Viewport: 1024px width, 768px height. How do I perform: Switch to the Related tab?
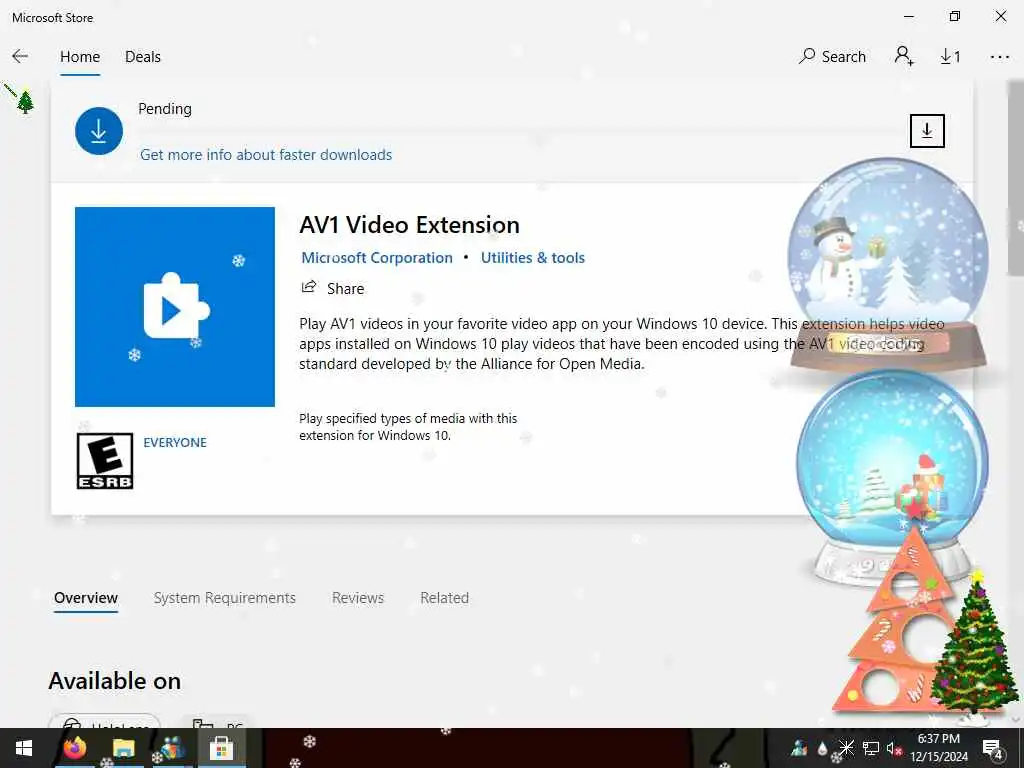[x=445, y=598]
